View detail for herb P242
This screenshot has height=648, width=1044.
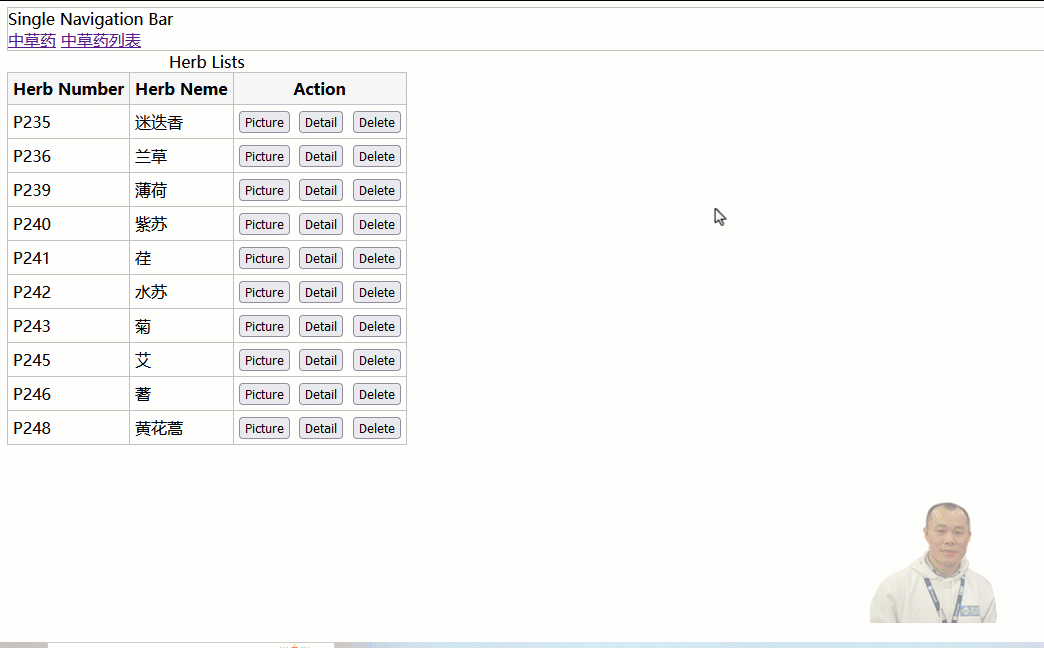pyautogui.click(x=321, y=292)
